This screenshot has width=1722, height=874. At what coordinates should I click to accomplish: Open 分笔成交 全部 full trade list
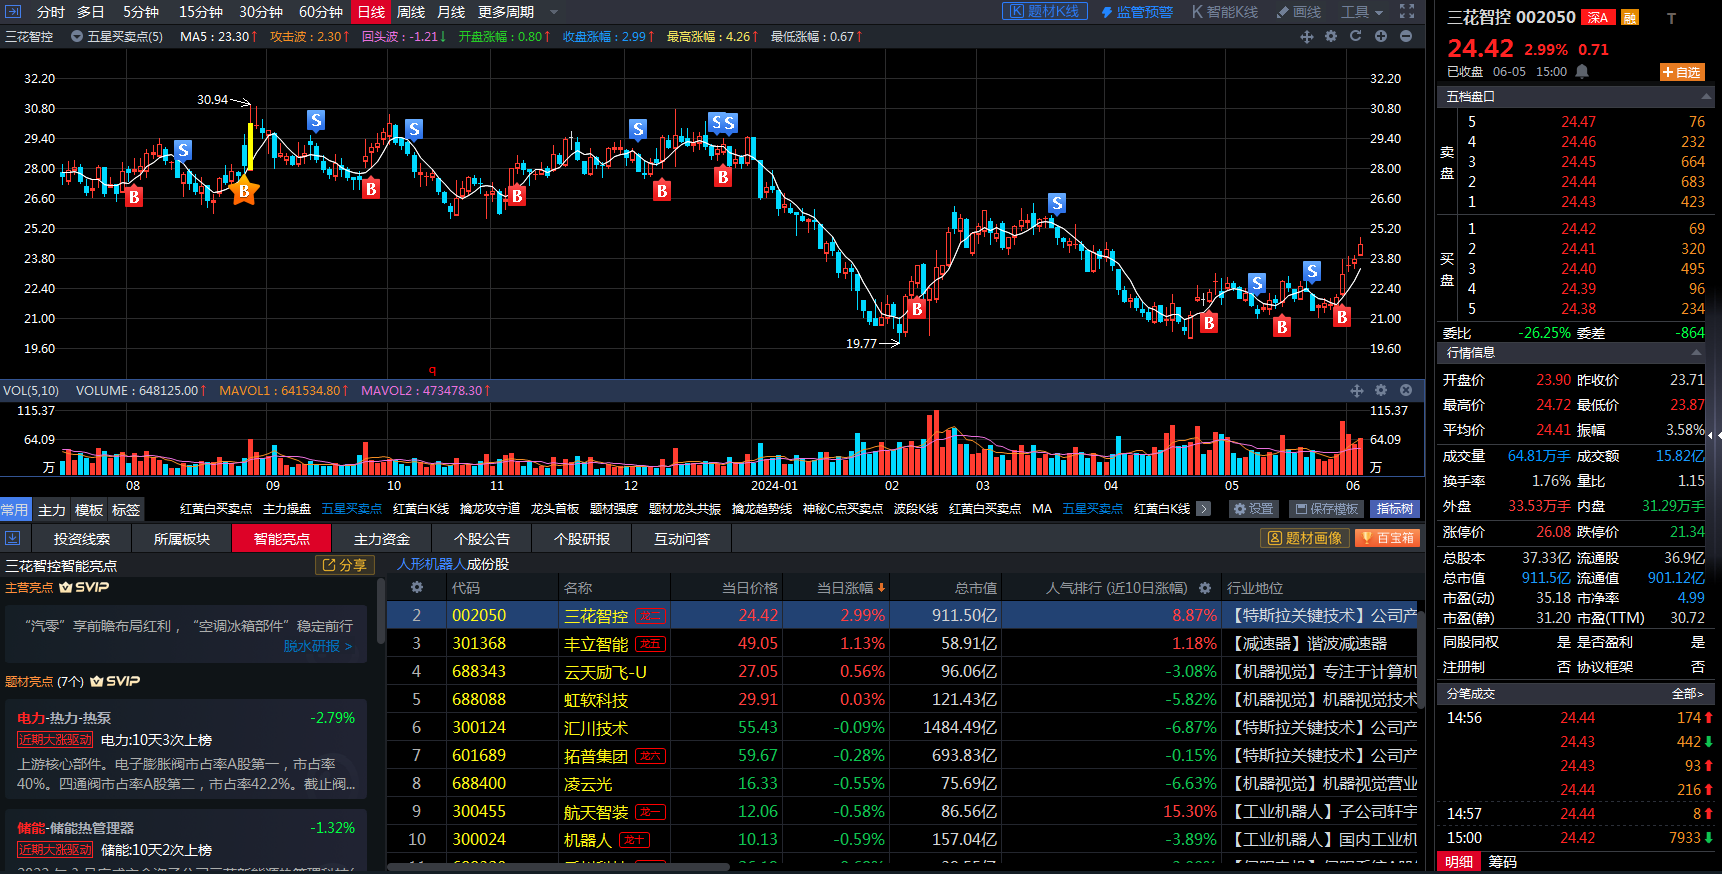[x=1687, y=694]
